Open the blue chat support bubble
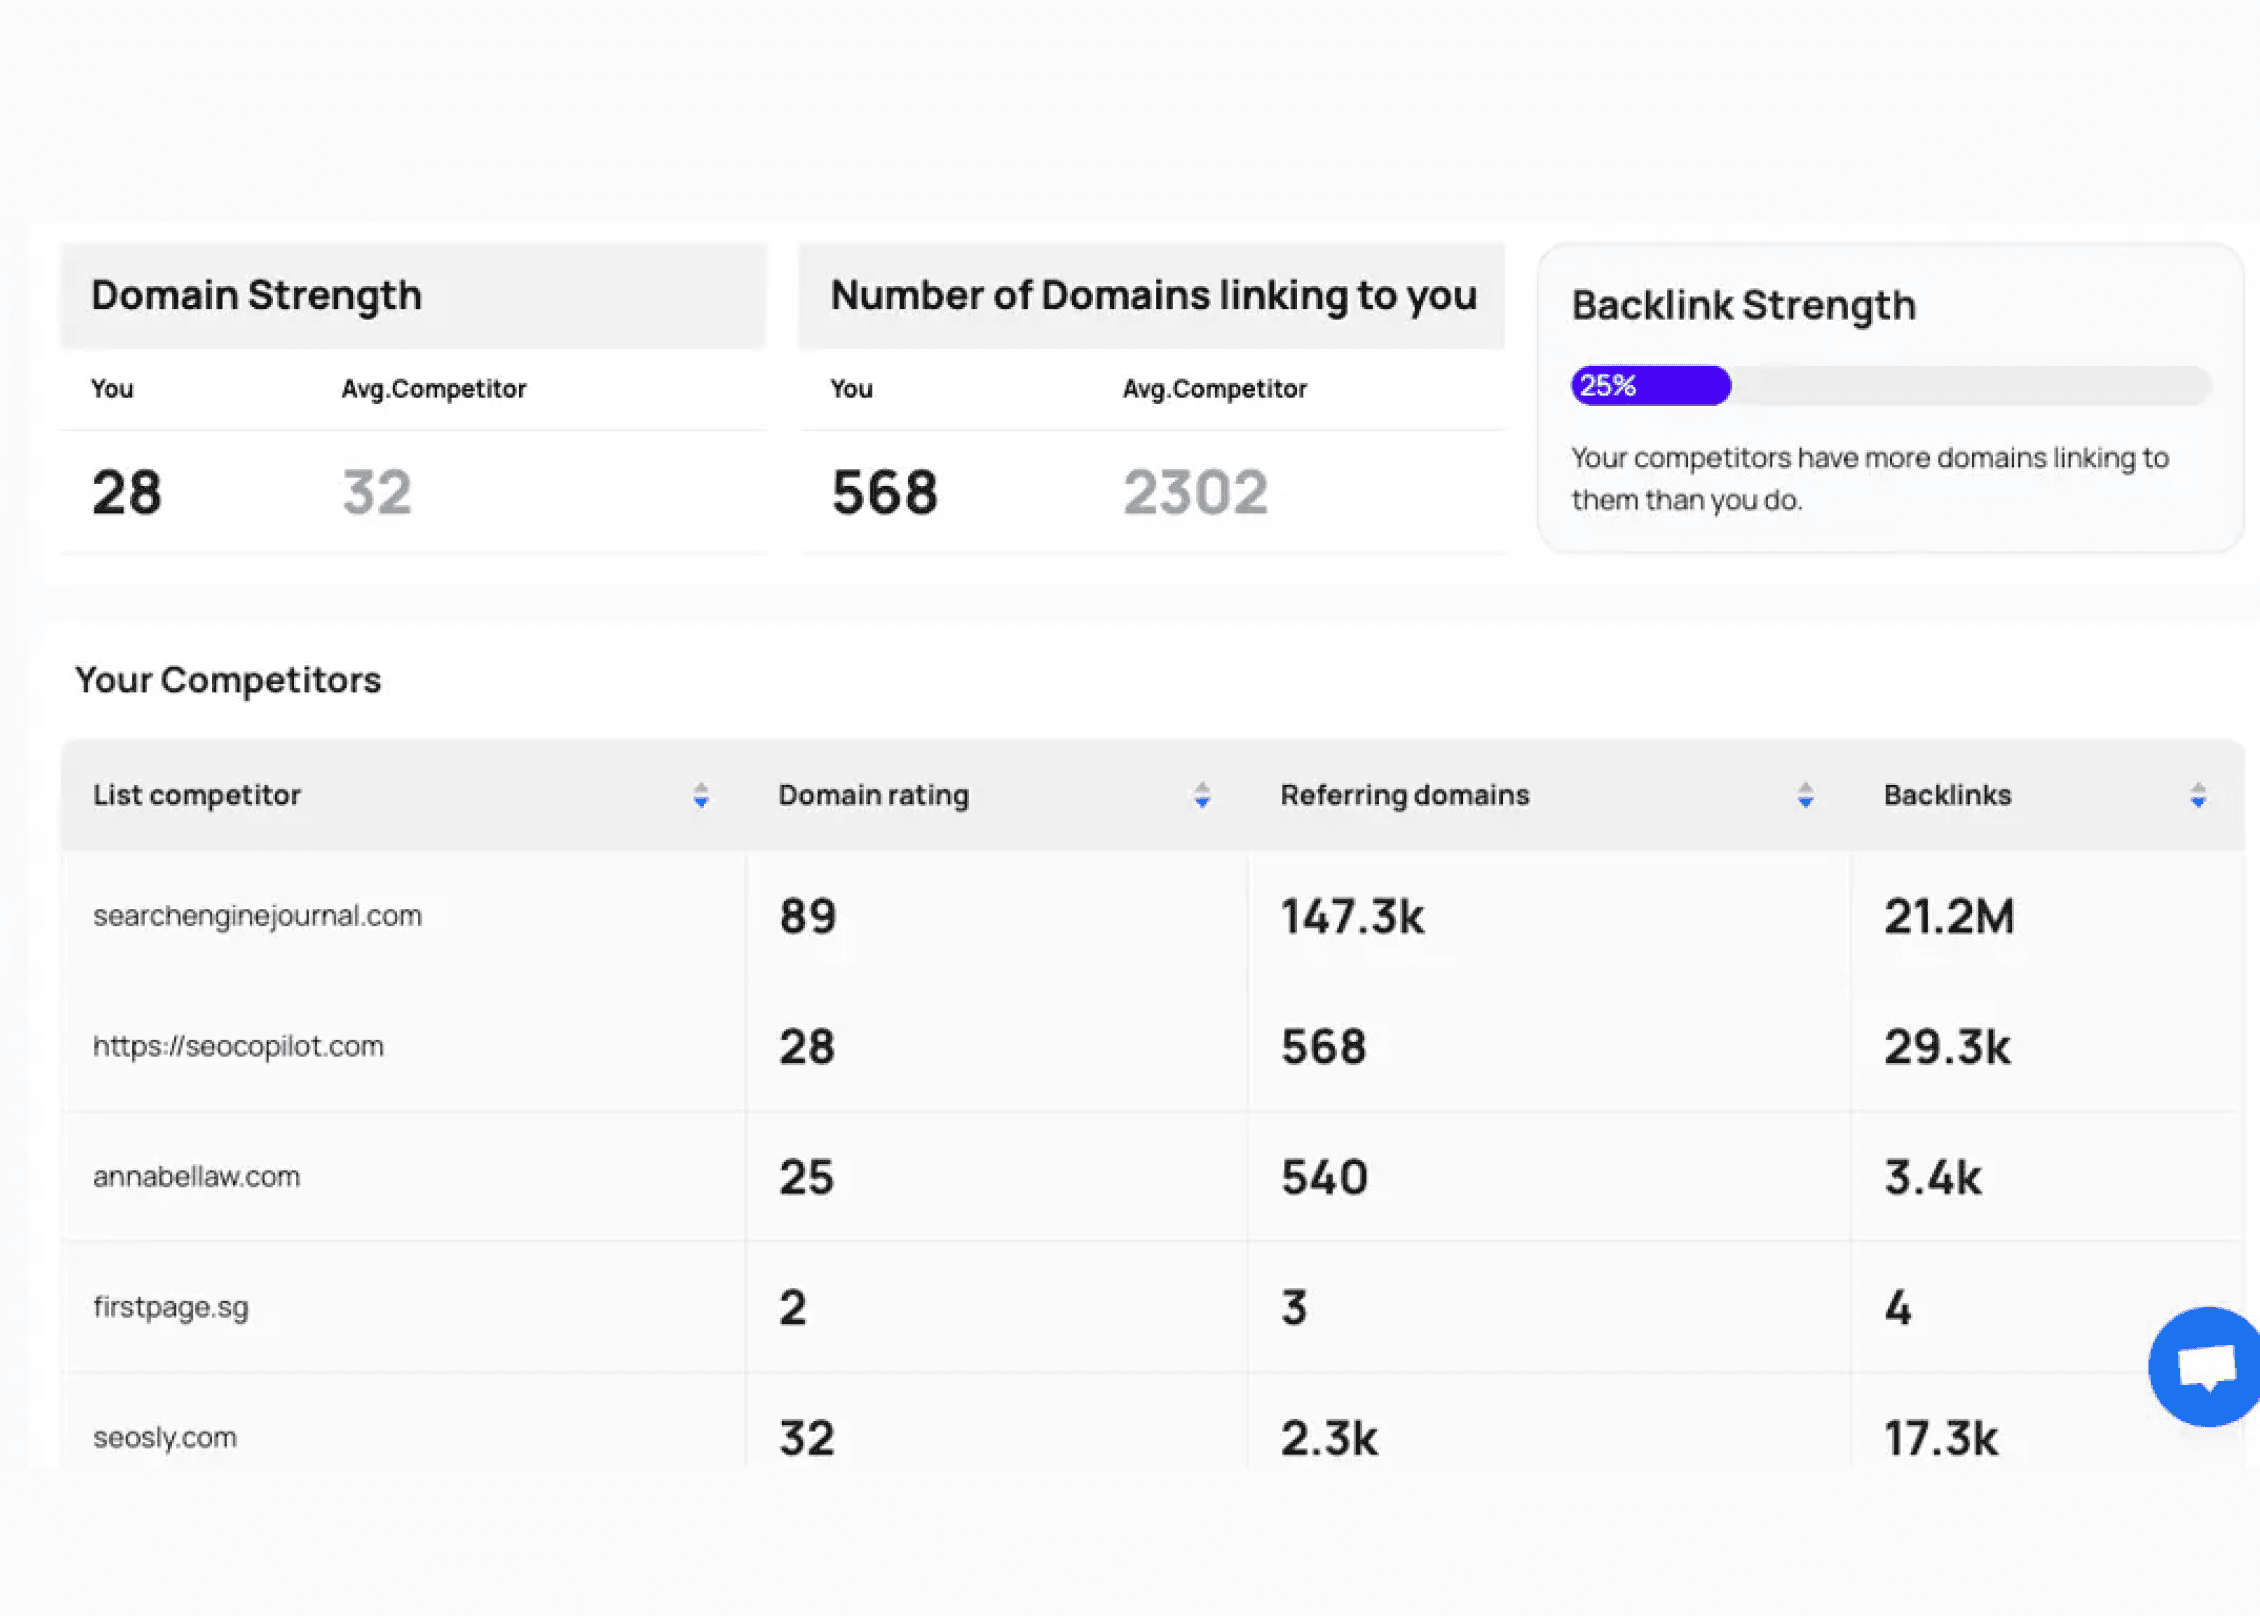The height and width of the screenshot is (1616, 2260). (x=2204, y=1366)
